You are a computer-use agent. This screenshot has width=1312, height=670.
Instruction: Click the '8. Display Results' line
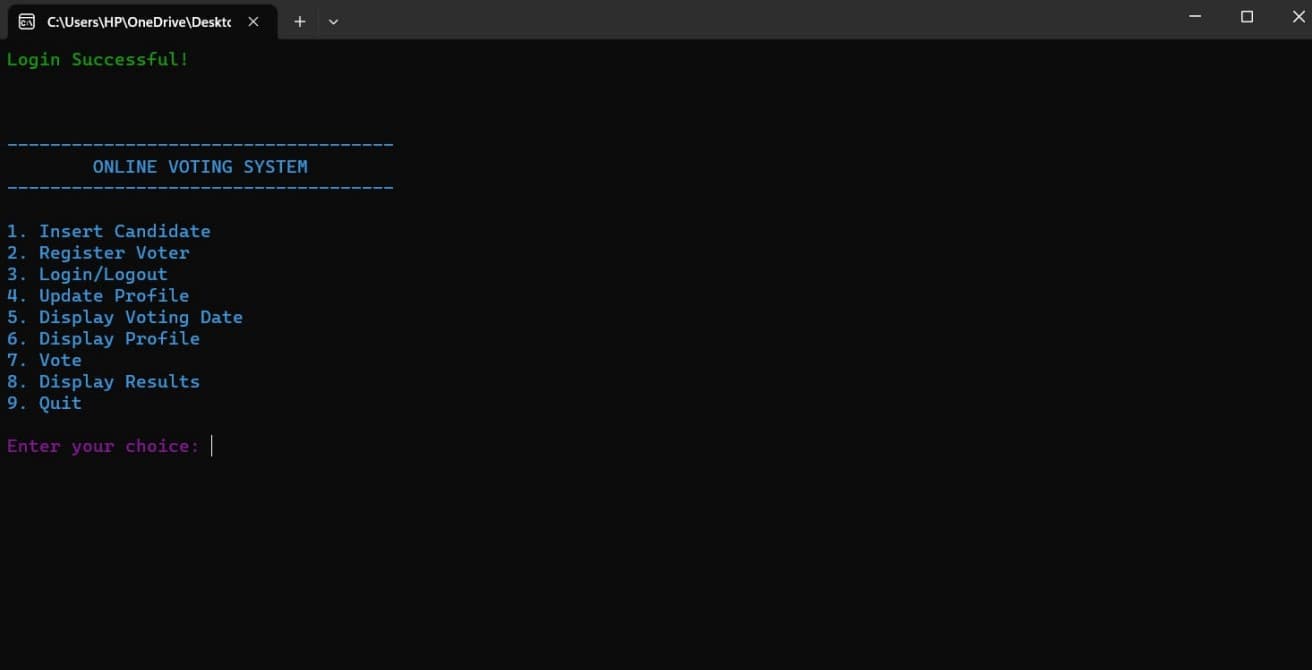point(103,382)
